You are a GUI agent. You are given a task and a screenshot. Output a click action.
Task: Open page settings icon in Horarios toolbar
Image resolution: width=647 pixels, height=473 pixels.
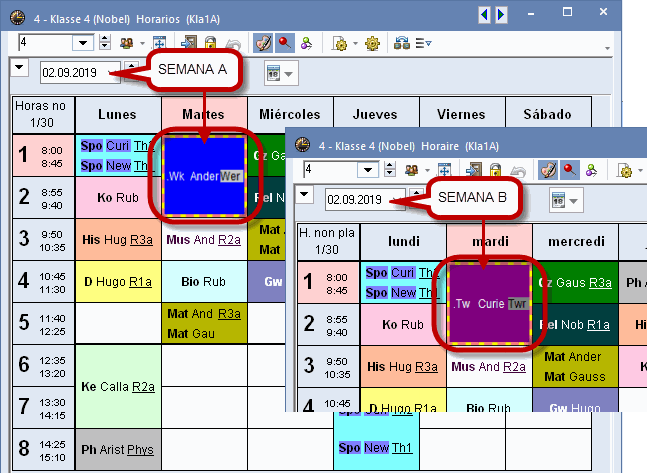click(340, 43)
